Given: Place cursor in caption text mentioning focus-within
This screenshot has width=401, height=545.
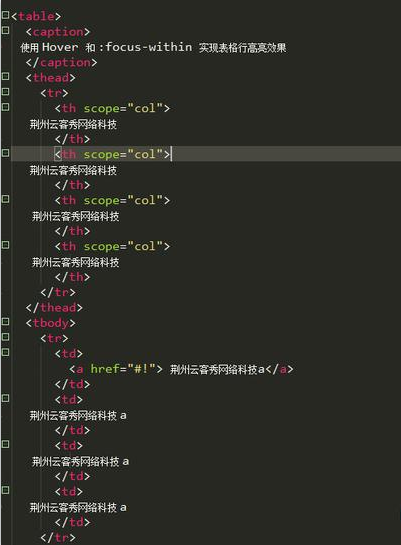Looking at the screenshot, I should 153,47.
